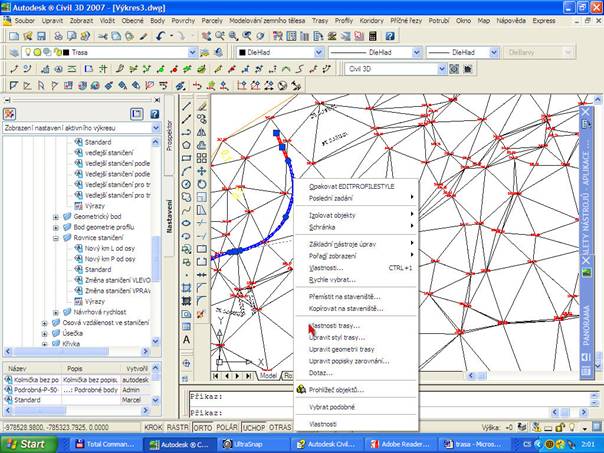Expand the Geometrický bod tree node
Image resolution: width=604 pixels, height=453 pixels.
click(56, 217)
